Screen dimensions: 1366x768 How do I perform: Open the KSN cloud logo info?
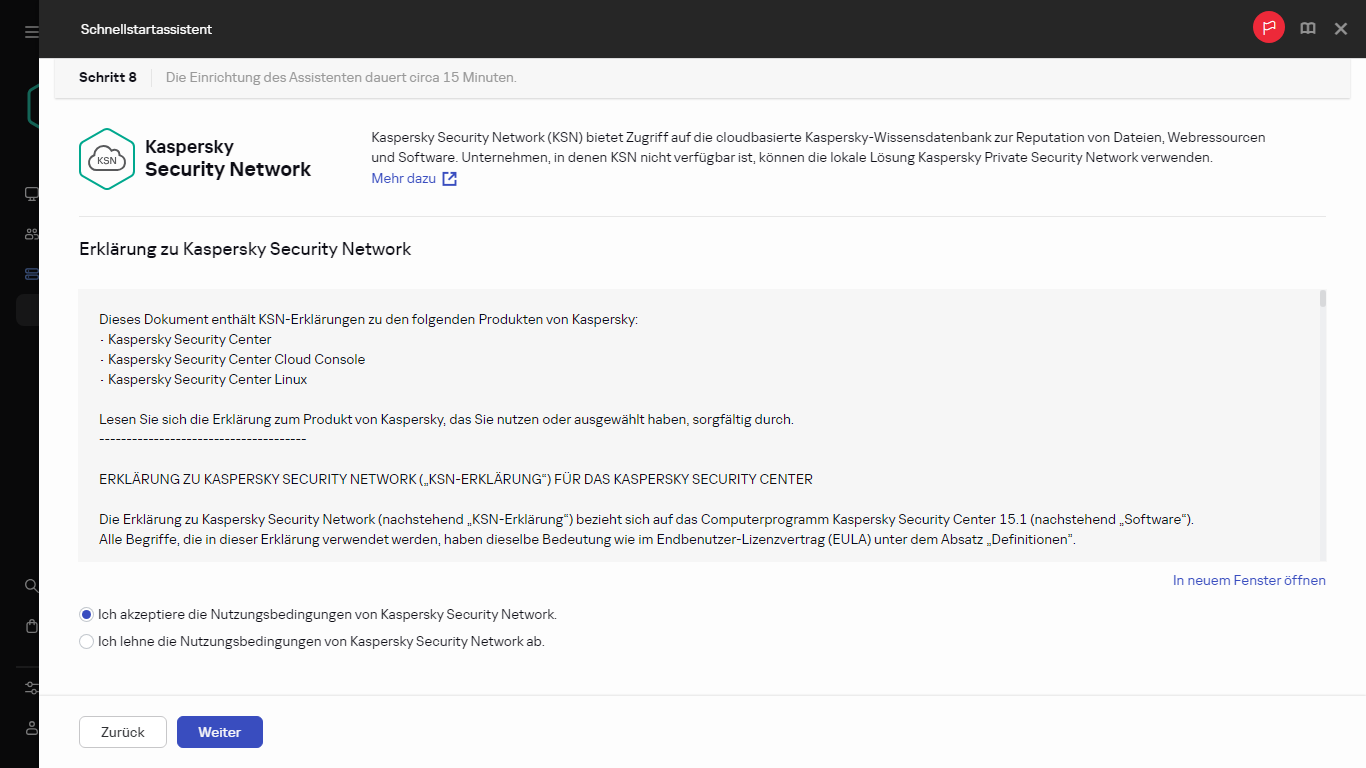[106, 158]
